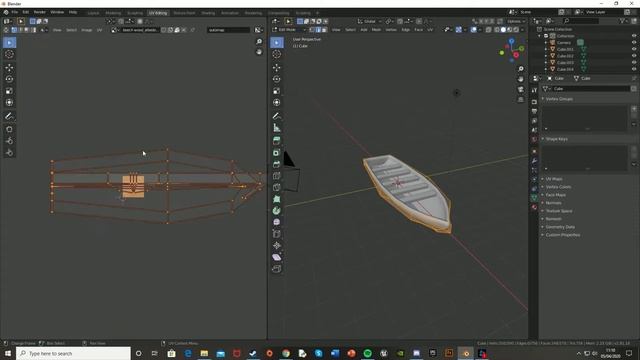Select the Loop Cut tool
Viewport: 640px width, 360px height.
(277, 176)
